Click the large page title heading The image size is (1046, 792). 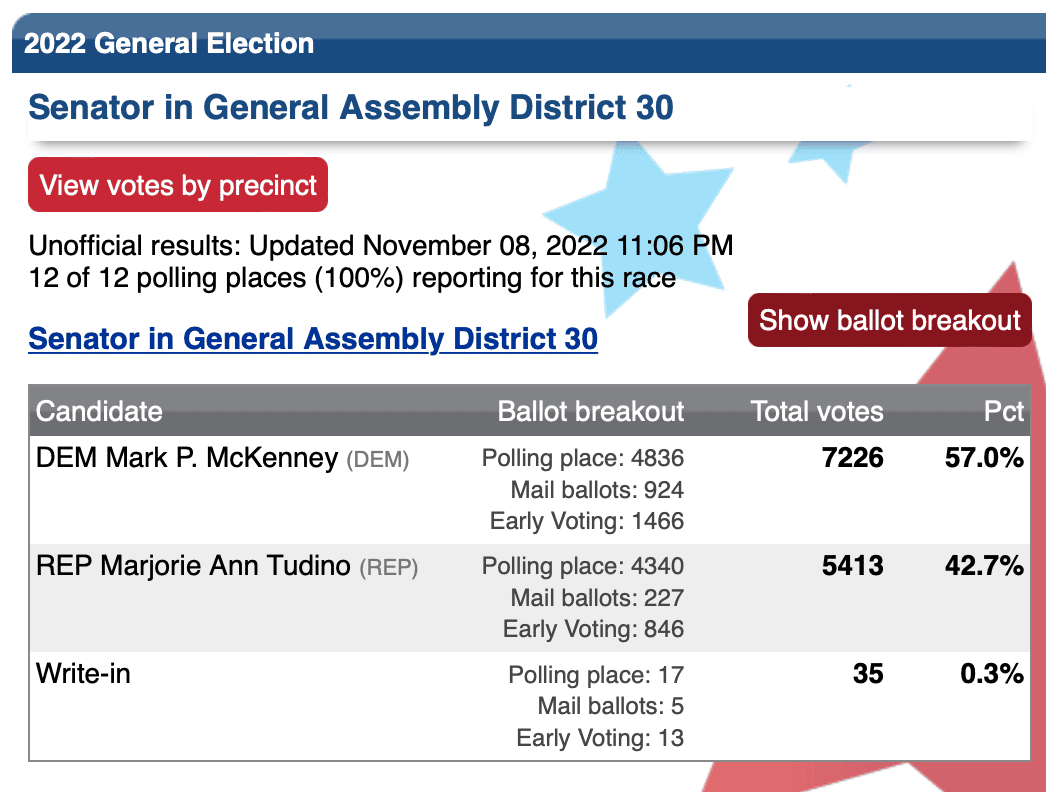coord(351,107)
